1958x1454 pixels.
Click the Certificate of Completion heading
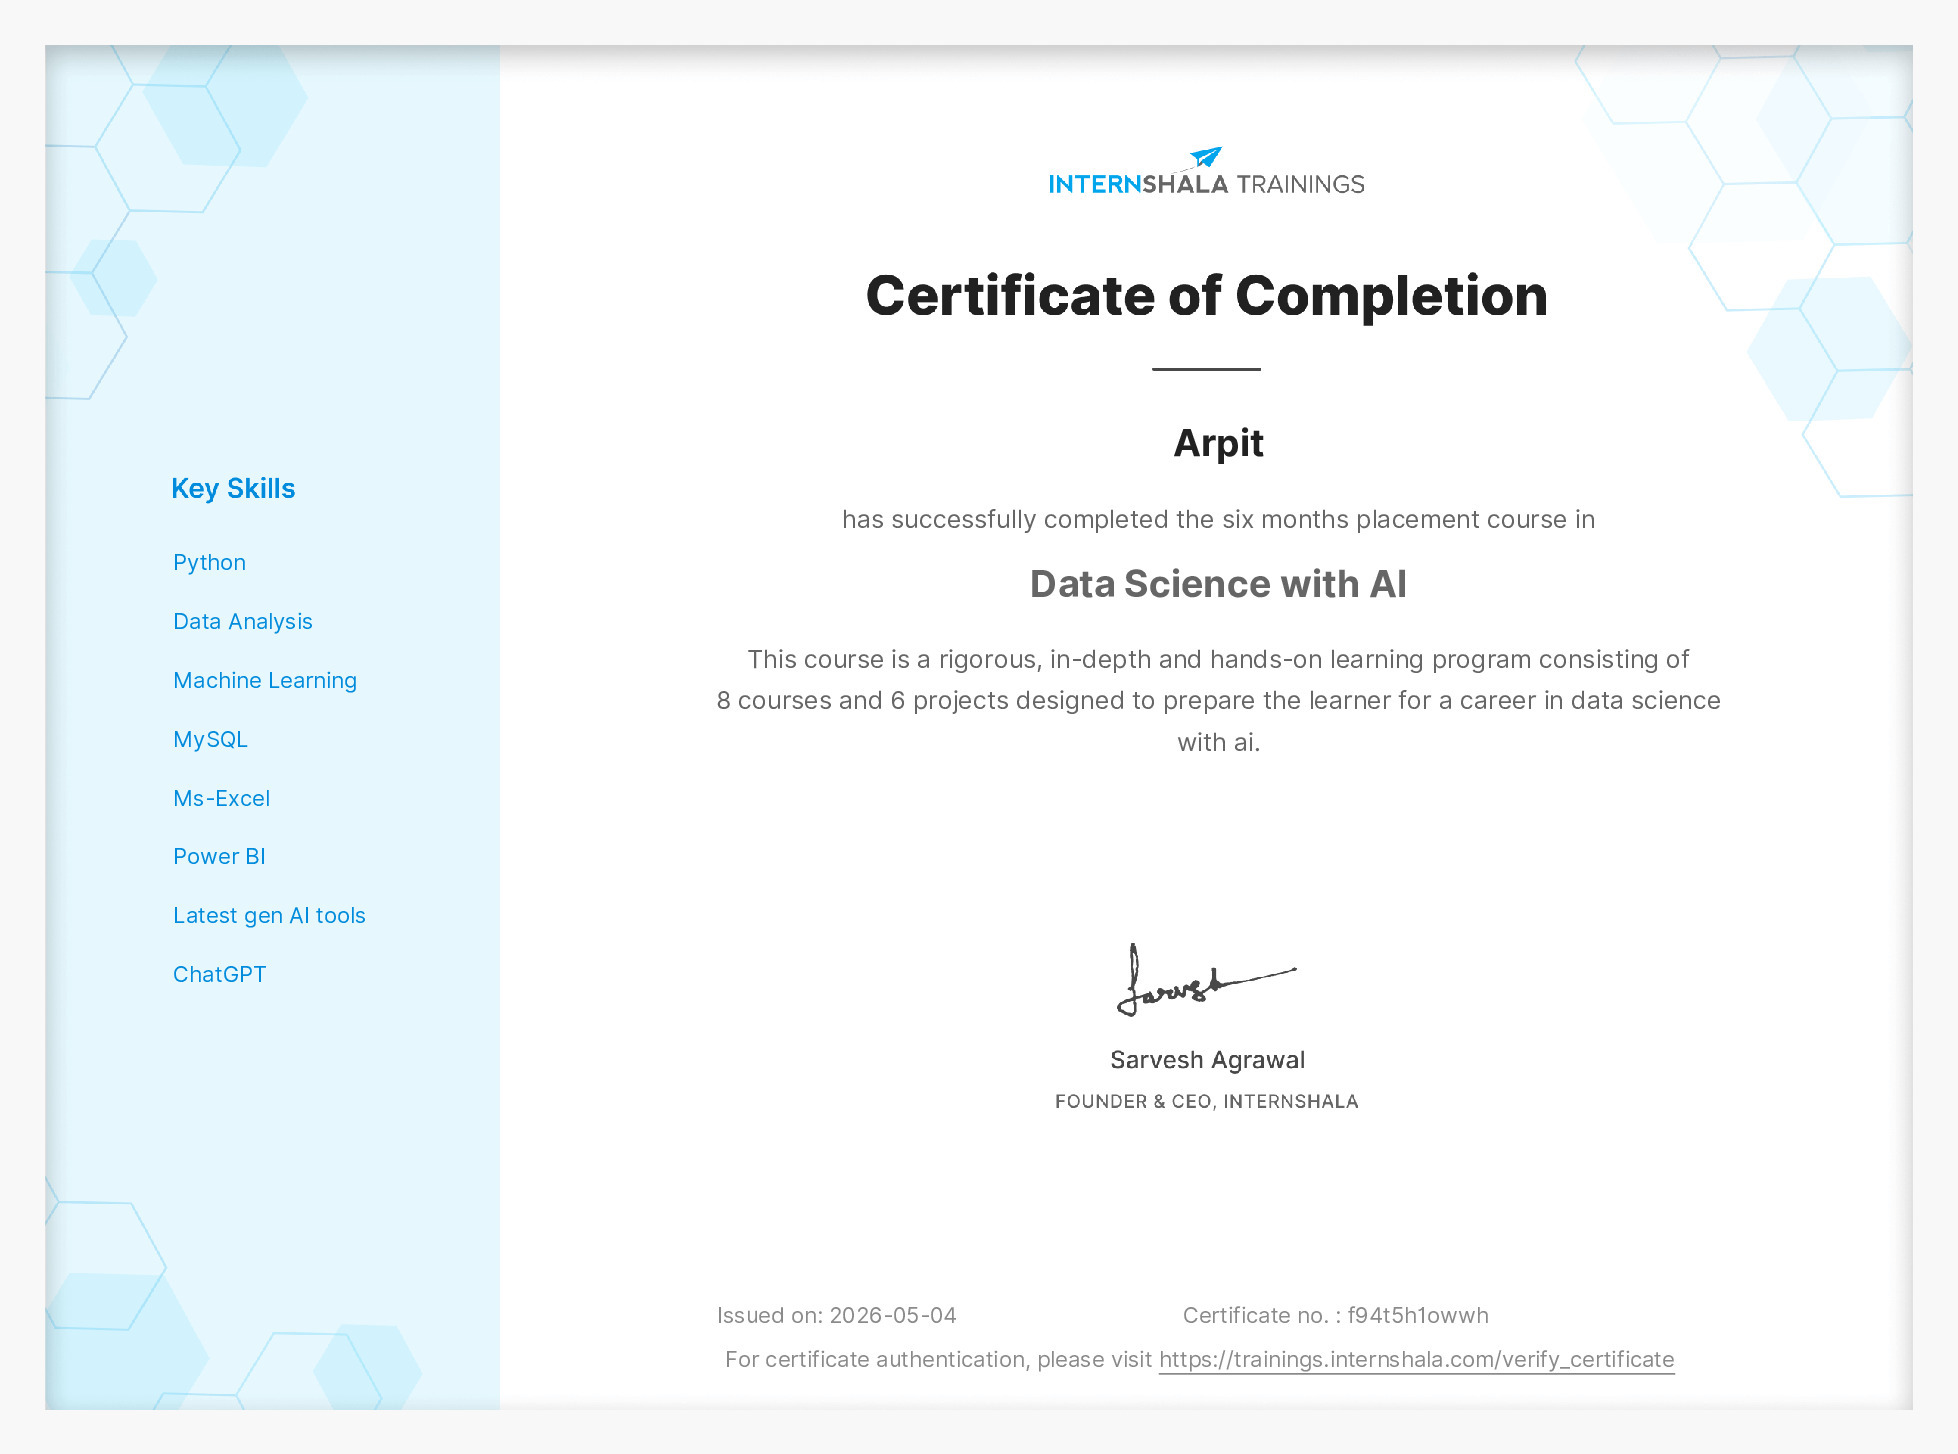1206,296
